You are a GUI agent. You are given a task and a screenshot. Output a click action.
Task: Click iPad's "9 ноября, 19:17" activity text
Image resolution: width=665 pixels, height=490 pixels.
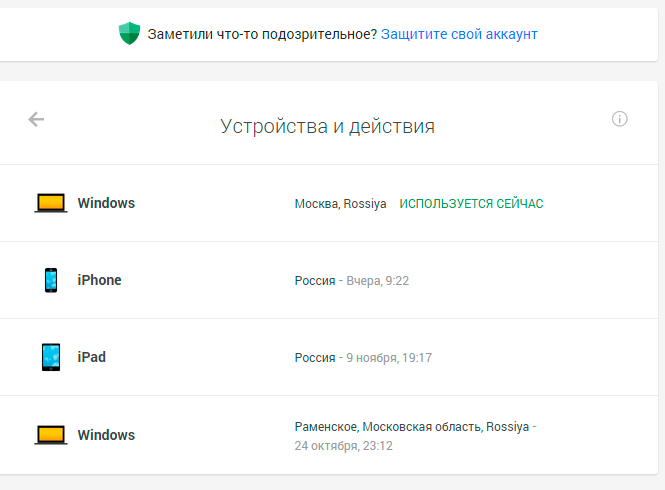(x=388, y=358)
